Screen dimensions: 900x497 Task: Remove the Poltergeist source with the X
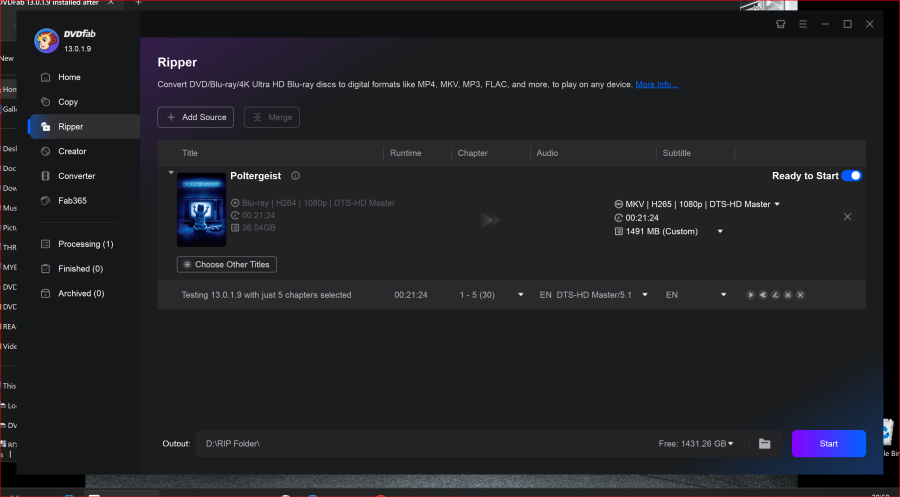click(847, 216)
